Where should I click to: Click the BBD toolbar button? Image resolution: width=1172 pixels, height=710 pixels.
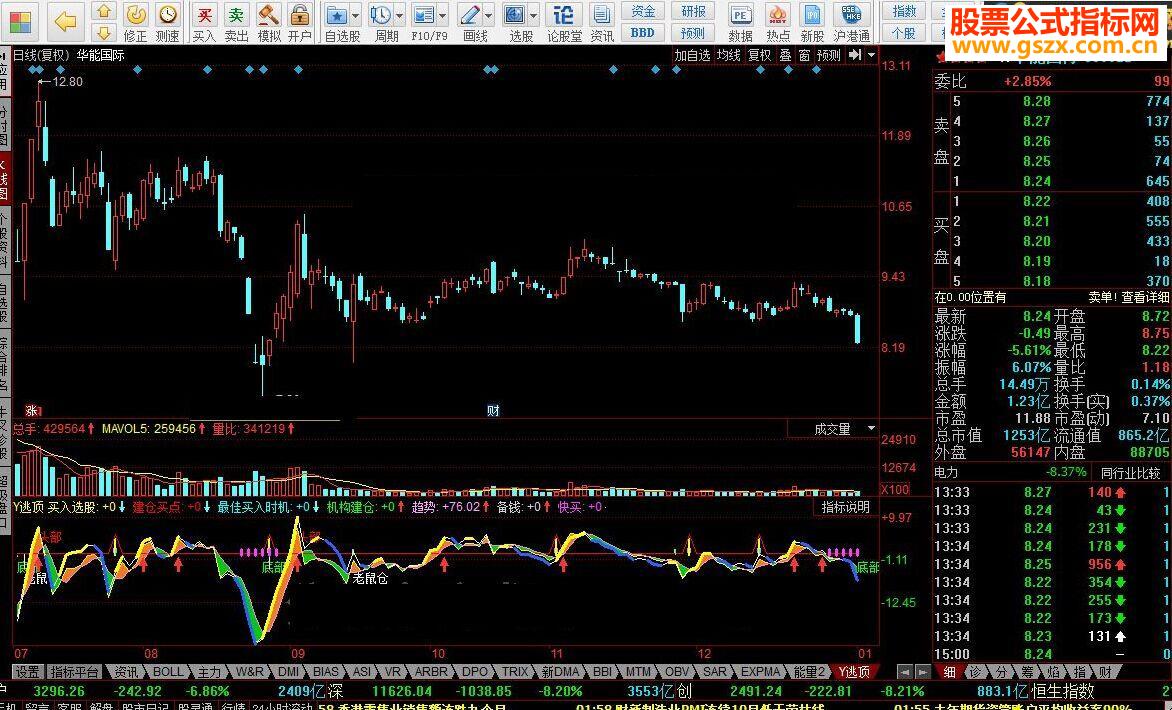coord(643,33)
